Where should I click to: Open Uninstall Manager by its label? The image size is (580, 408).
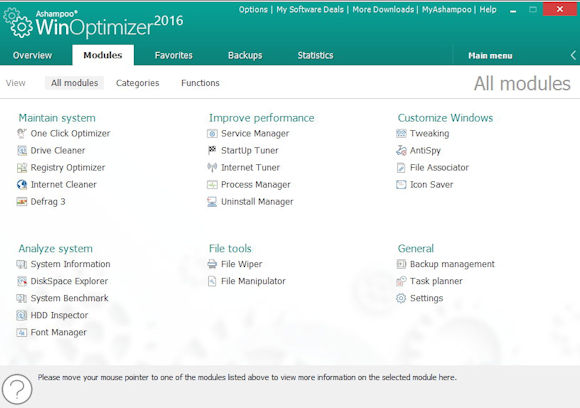coord(257,202)
